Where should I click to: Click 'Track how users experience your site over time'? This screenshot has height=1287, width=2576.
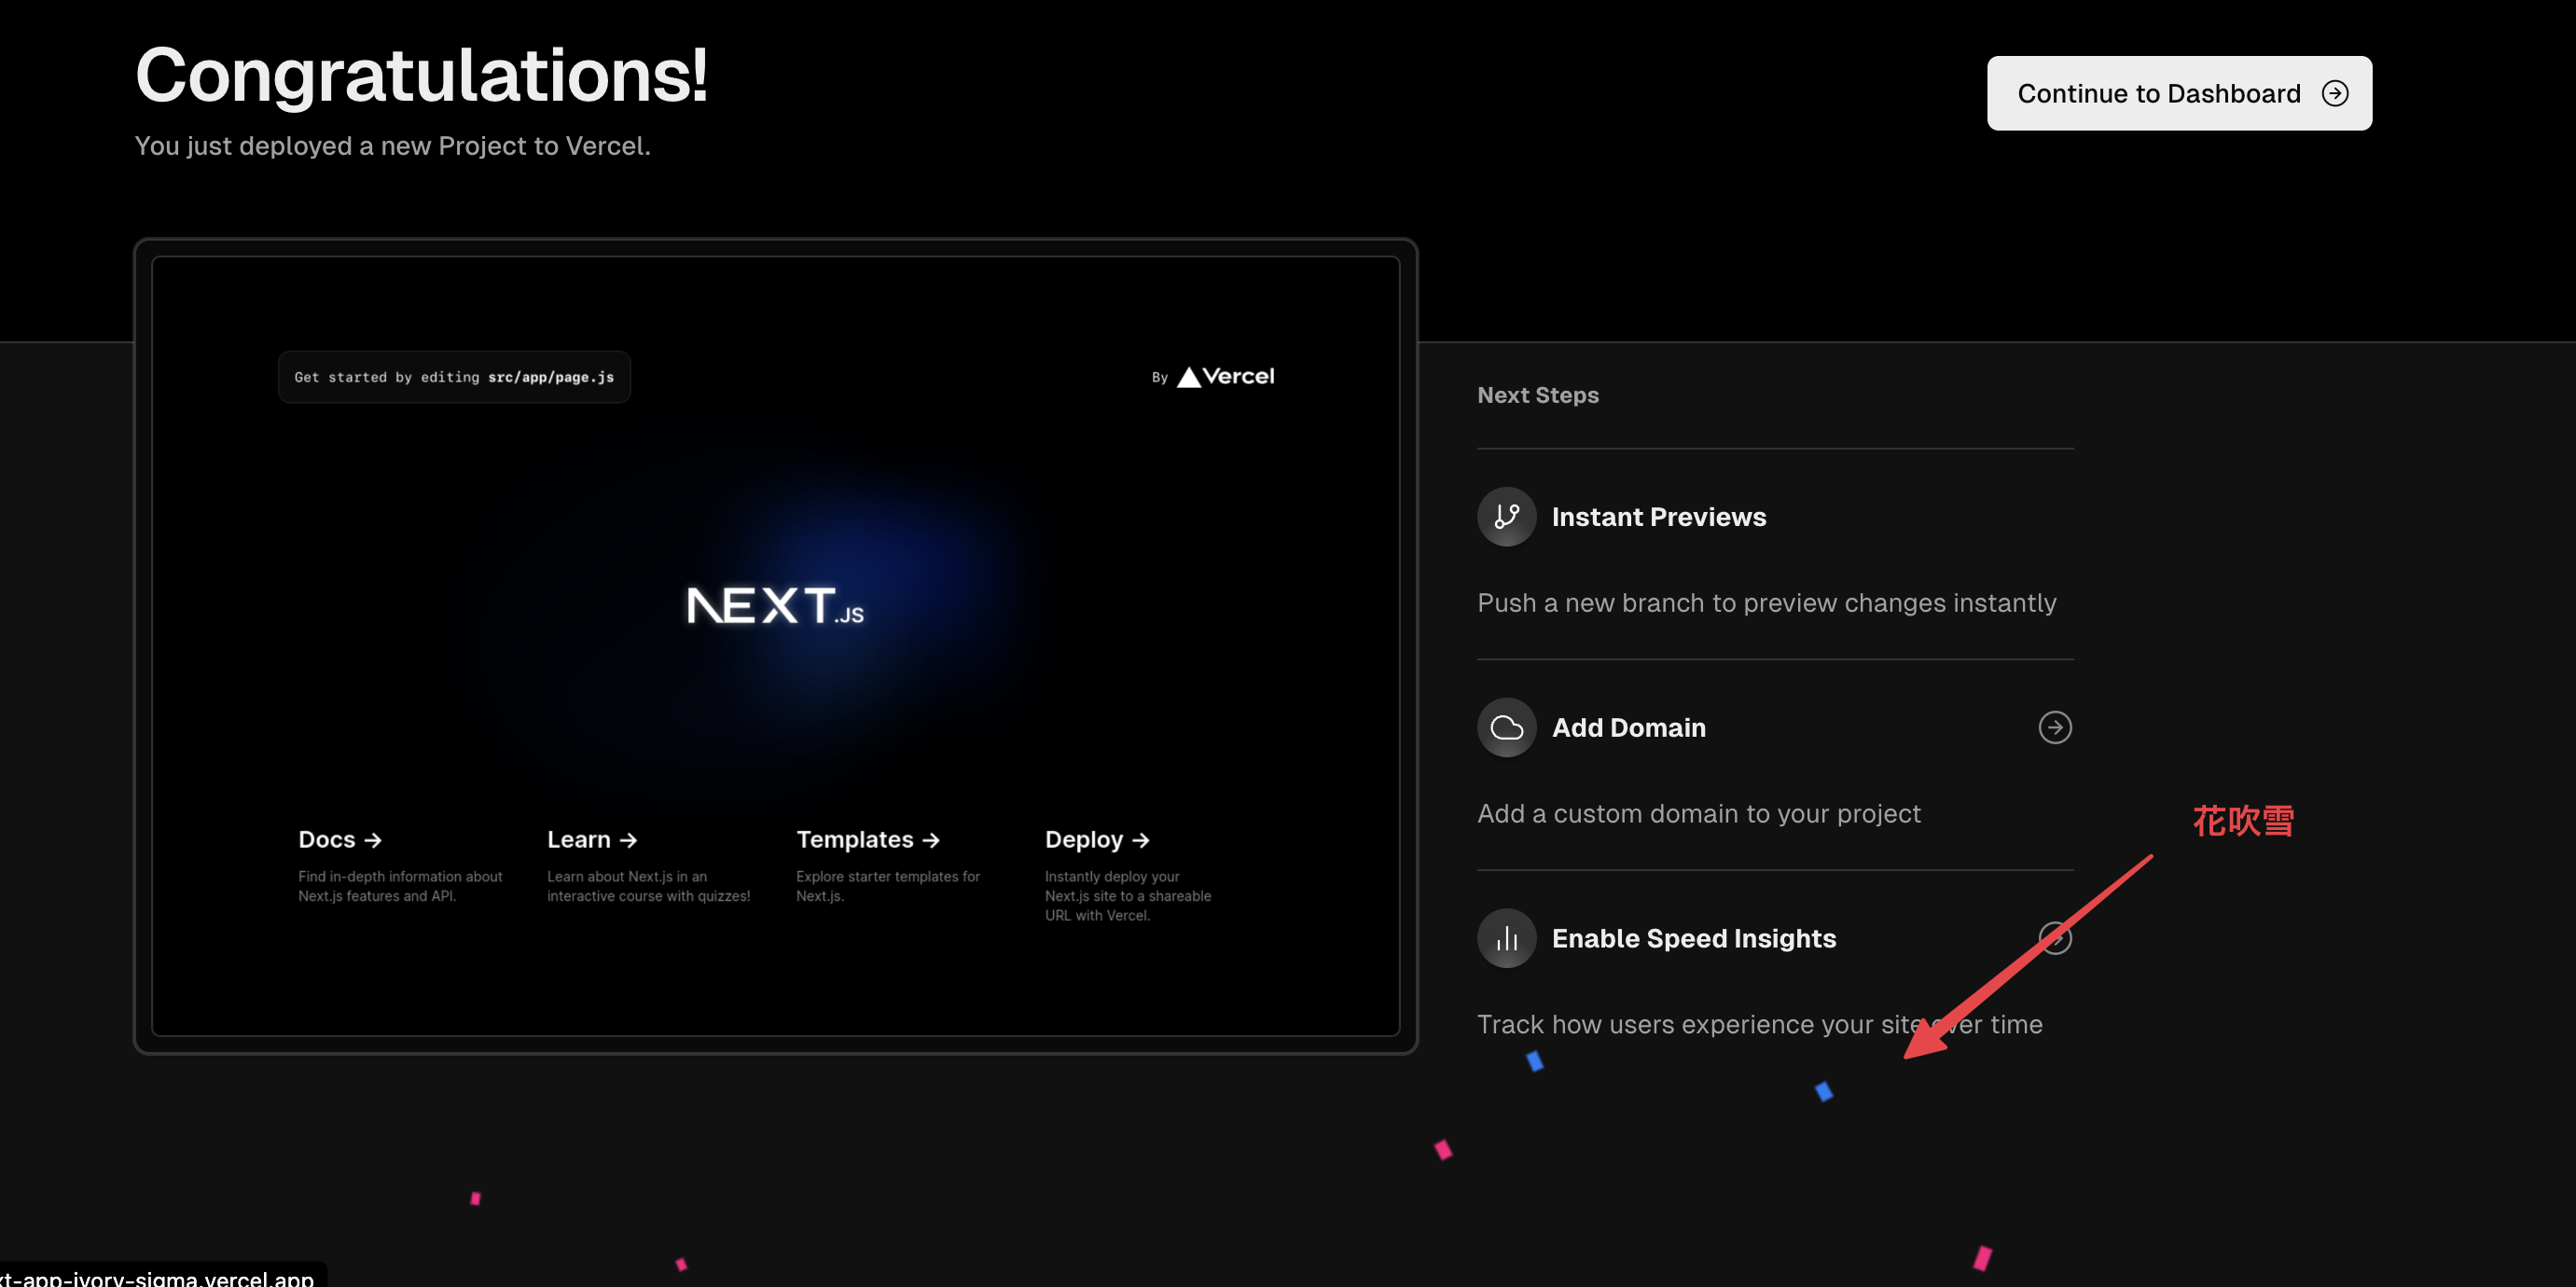tap(1760, 1024)
